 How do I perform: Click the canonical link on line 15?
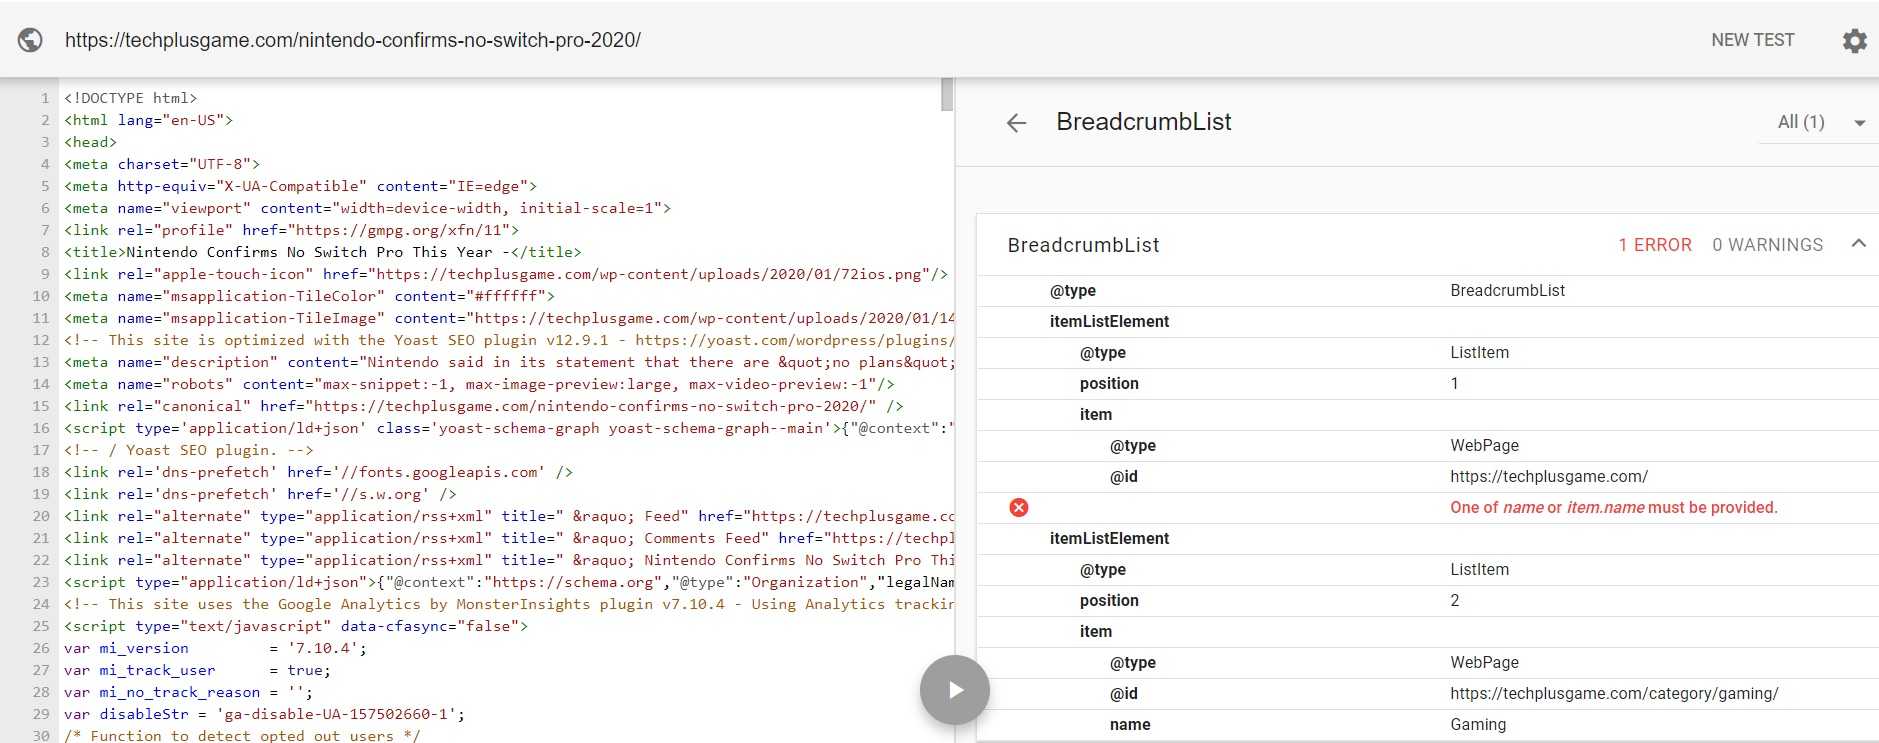click(484, 406)
